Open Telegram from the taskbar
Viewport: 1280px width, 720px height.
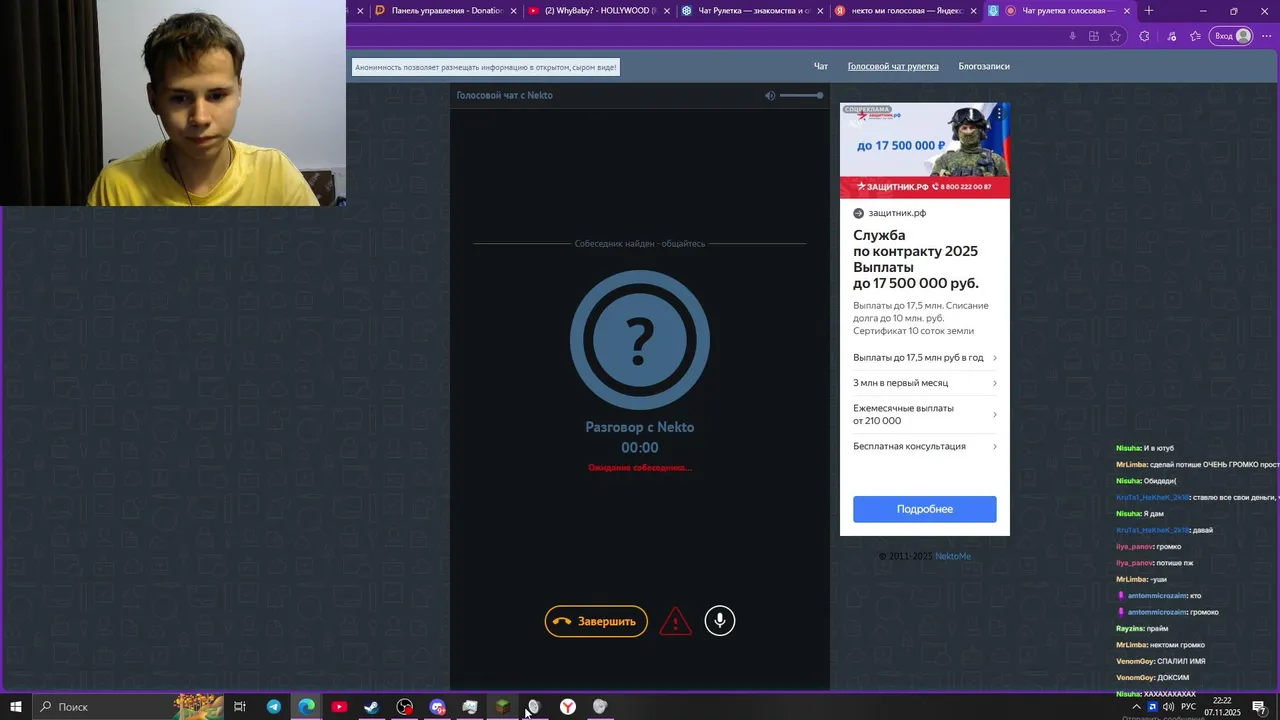(273, 707)
